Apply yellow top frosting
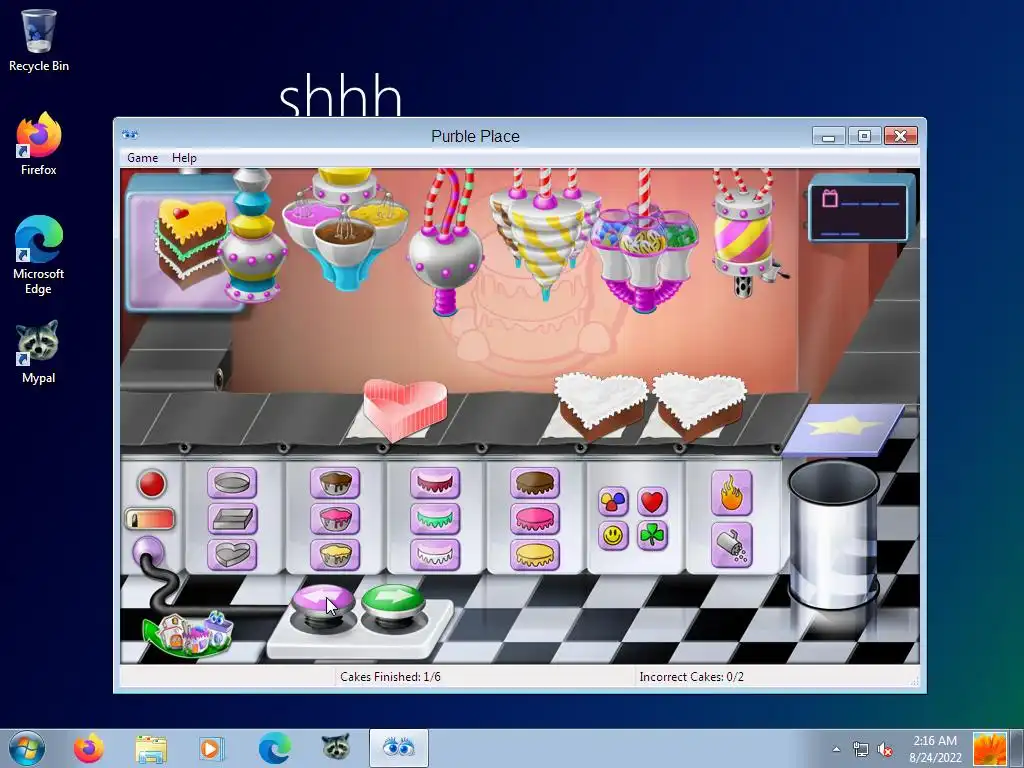 [x=535, y=554]
